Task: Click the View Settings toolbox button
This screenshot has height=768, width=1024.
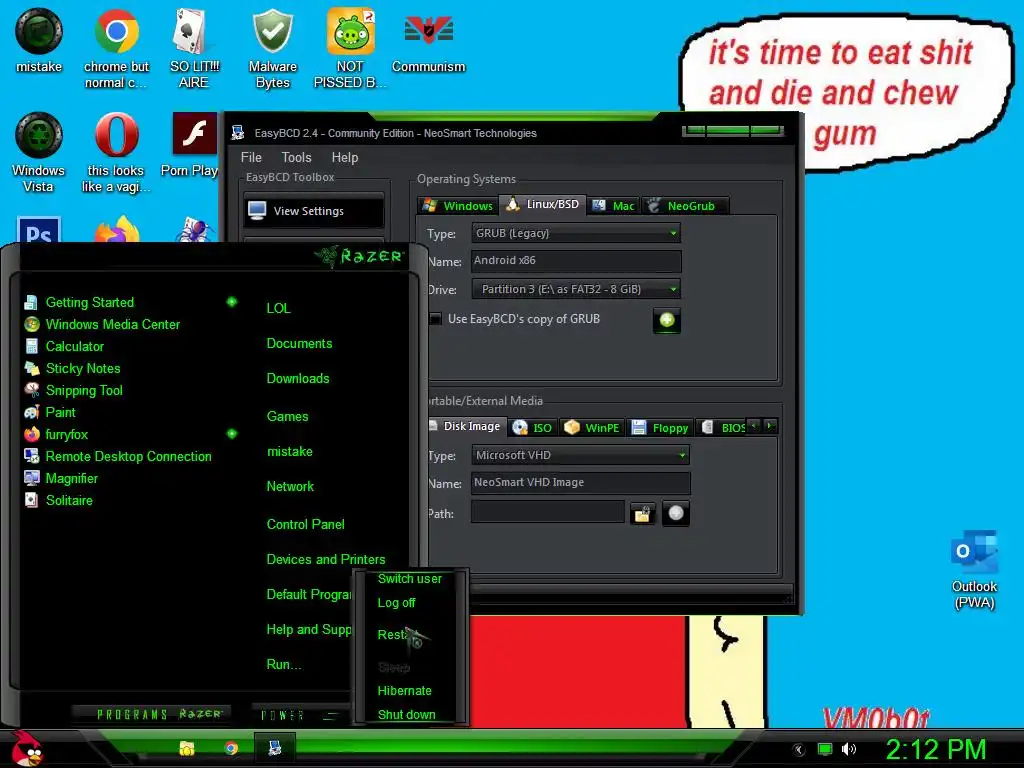Action: click(314, 211)
